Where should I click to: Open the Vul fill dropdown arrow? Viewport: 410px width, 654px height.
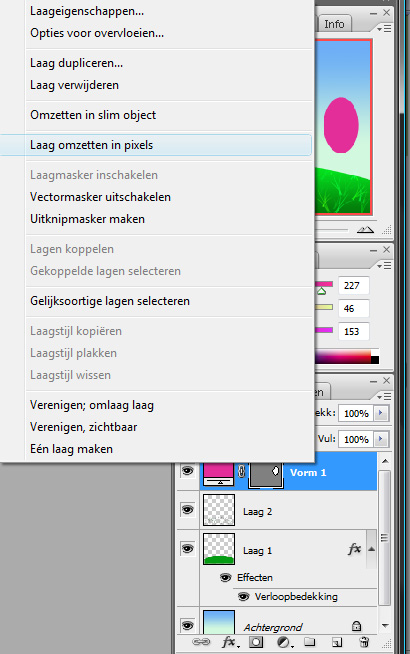[x=380, y=439]
